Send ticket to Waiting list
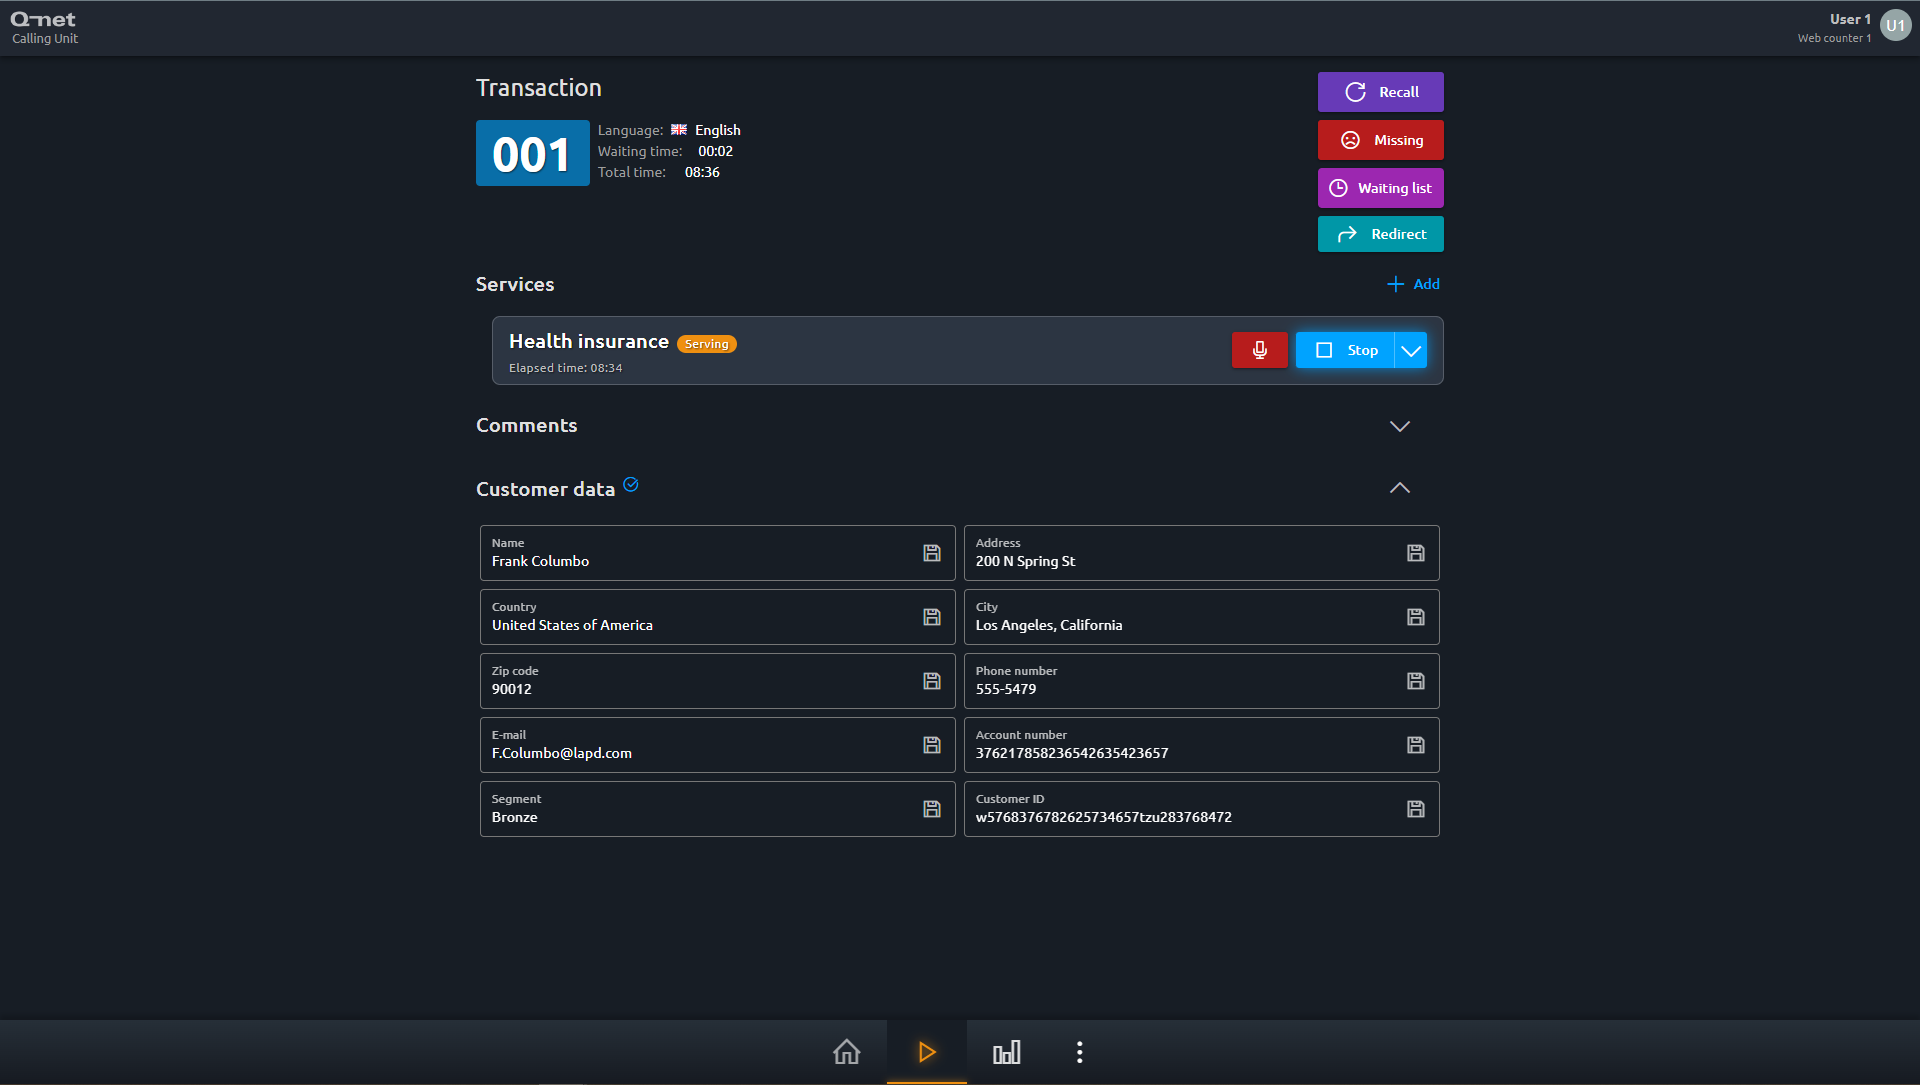This screenshot has width=1920, height=1085. pyautogui.click(x=1381, y=188)
